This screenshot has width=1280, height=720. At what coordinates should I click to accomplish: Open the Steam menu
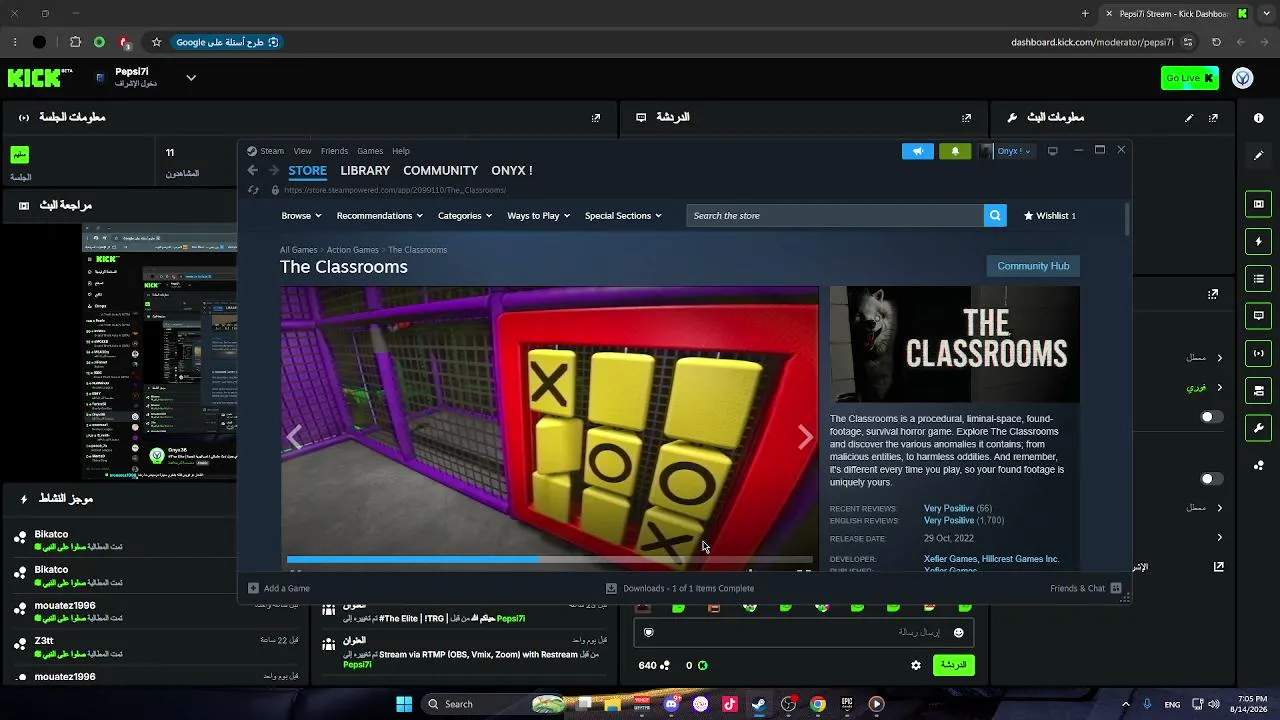click(x=272, y=151)
